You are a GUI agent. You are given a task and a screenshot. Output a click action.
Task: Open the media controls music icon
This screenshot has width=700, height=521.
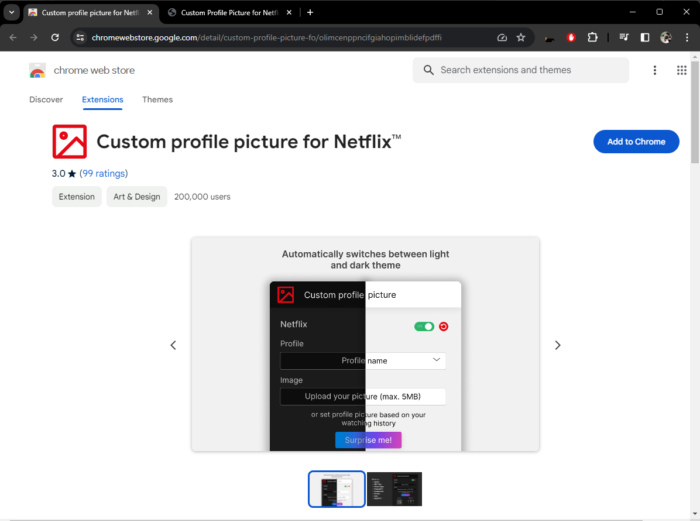click(x=624, y=38)
